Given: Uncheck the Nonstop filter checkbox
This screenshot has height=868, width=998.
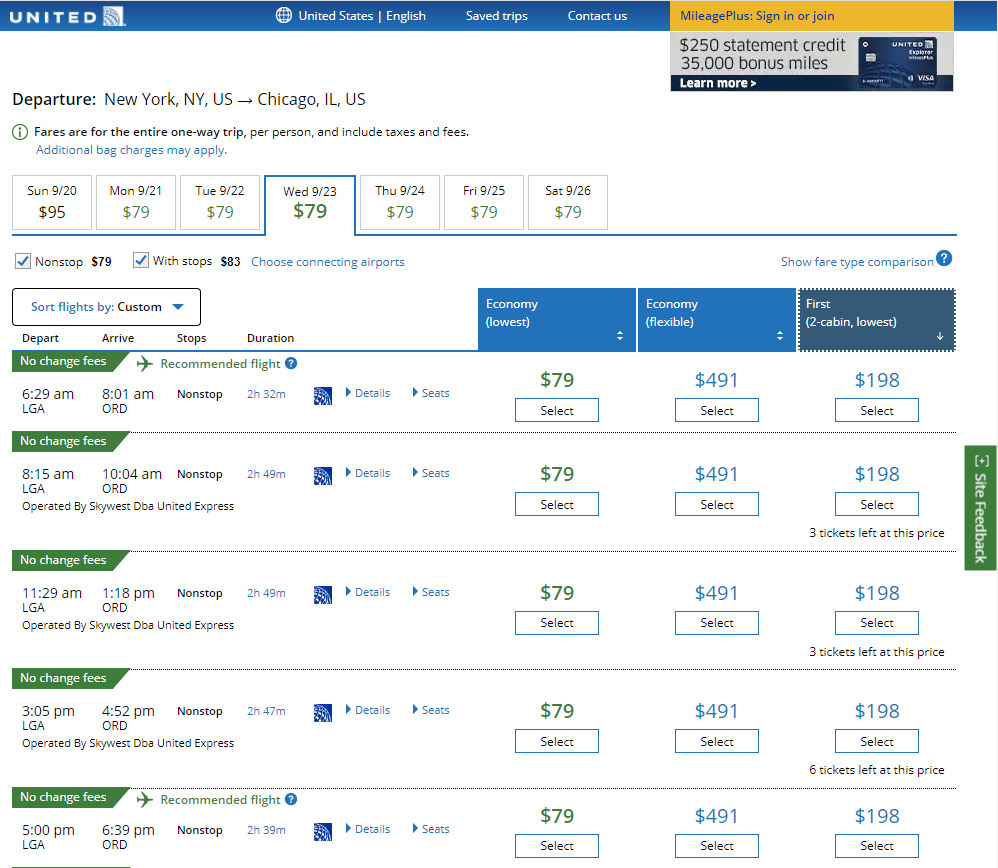Looking at the screenshot, I should click(x=23, y=261).
